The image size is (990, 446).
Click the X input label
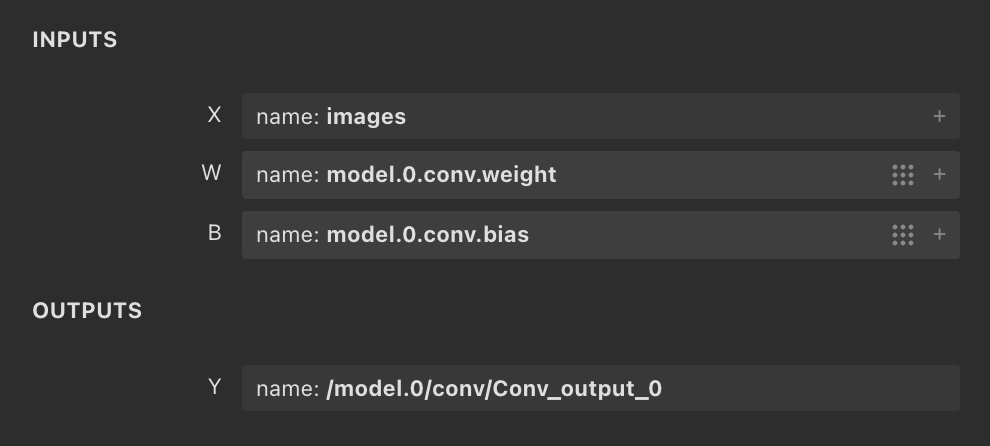pos(214,116)
